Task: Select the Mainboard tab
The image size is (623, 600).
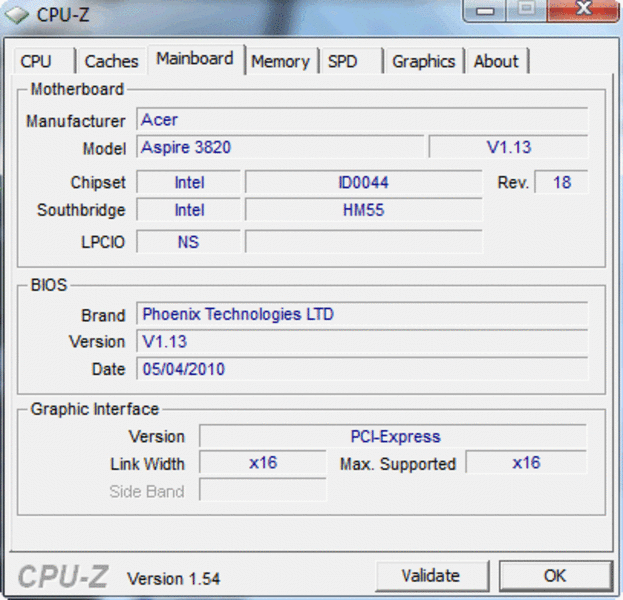Action: [195, 59]
